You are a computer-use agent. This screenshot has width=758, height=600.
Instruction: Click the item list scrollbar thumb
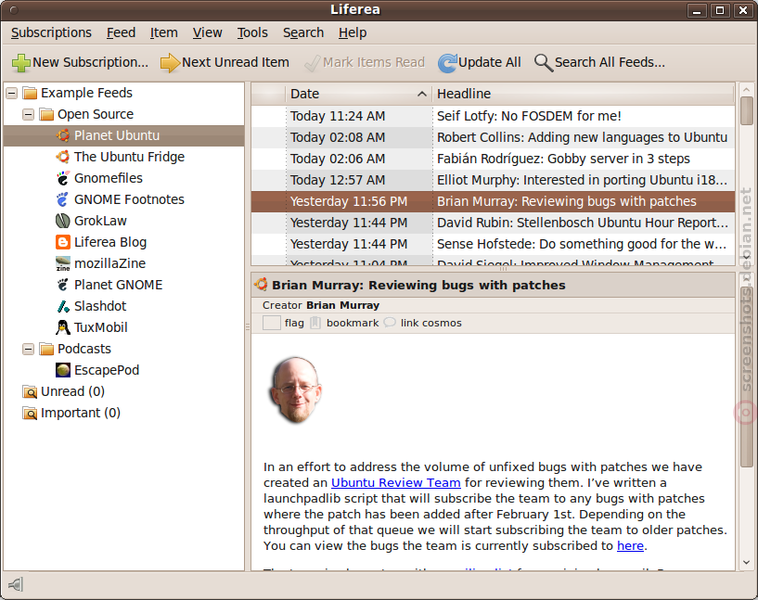coord(746,110)
